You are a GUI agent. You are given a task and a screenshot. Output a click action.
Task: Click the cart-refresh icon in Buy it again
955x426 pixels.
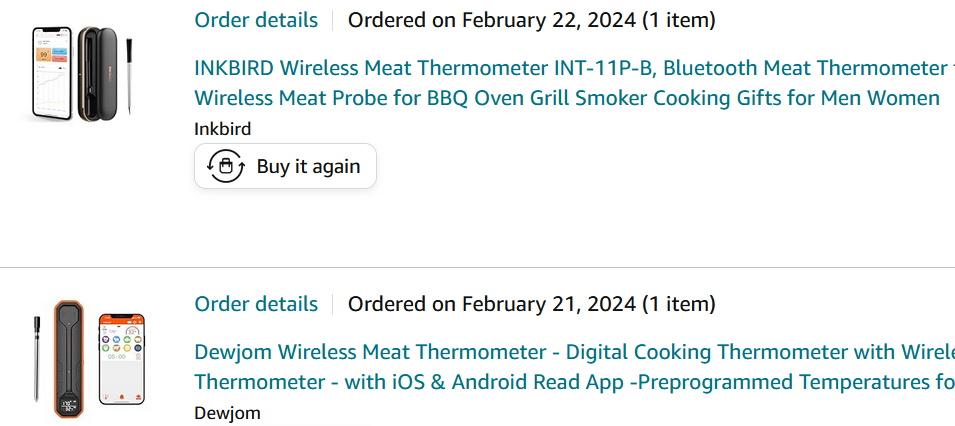pyautogui.click(x=226, y=166)
